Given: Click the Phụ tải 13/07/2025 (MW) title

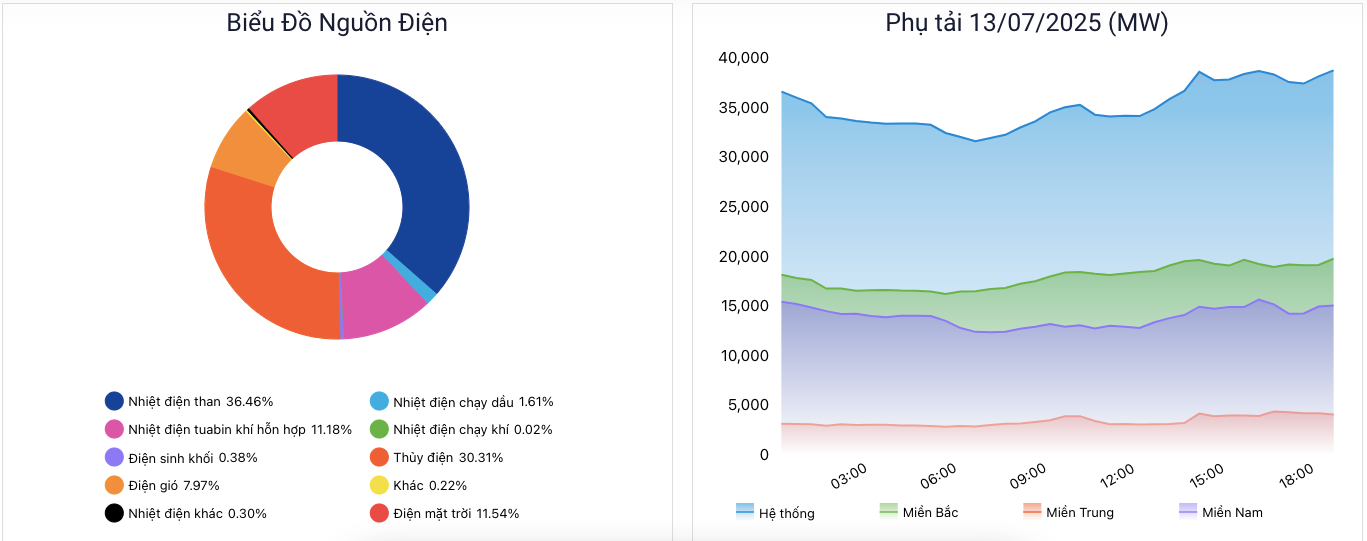Looking at the screenshot, I should tap(1027, 23).
